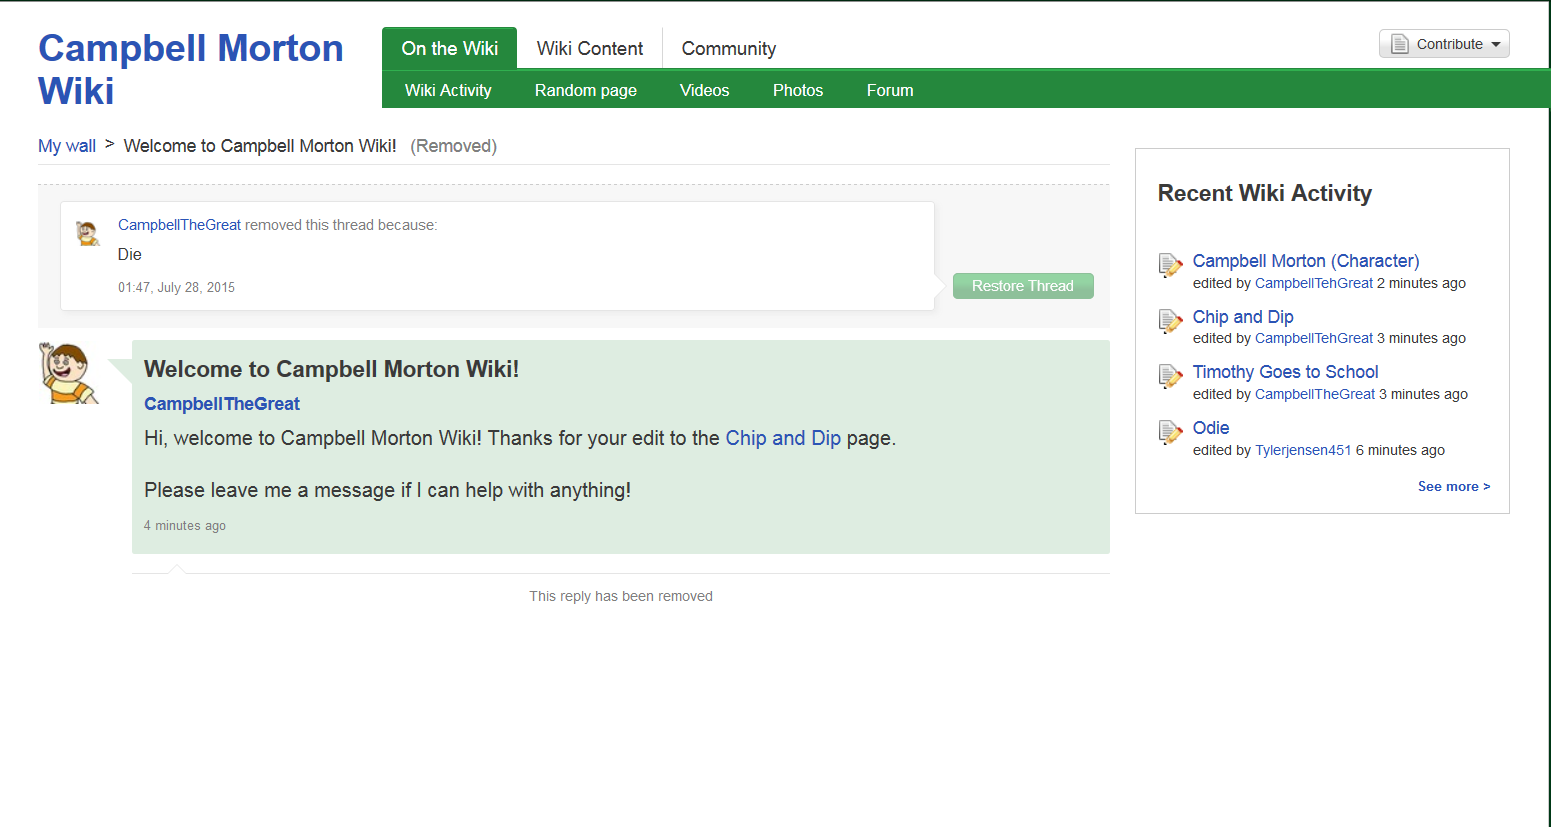Viewport: 1551px width, 827px height.
Task: Open the large waving avatar of CampbellTheGreat
Action: point(69,372)
